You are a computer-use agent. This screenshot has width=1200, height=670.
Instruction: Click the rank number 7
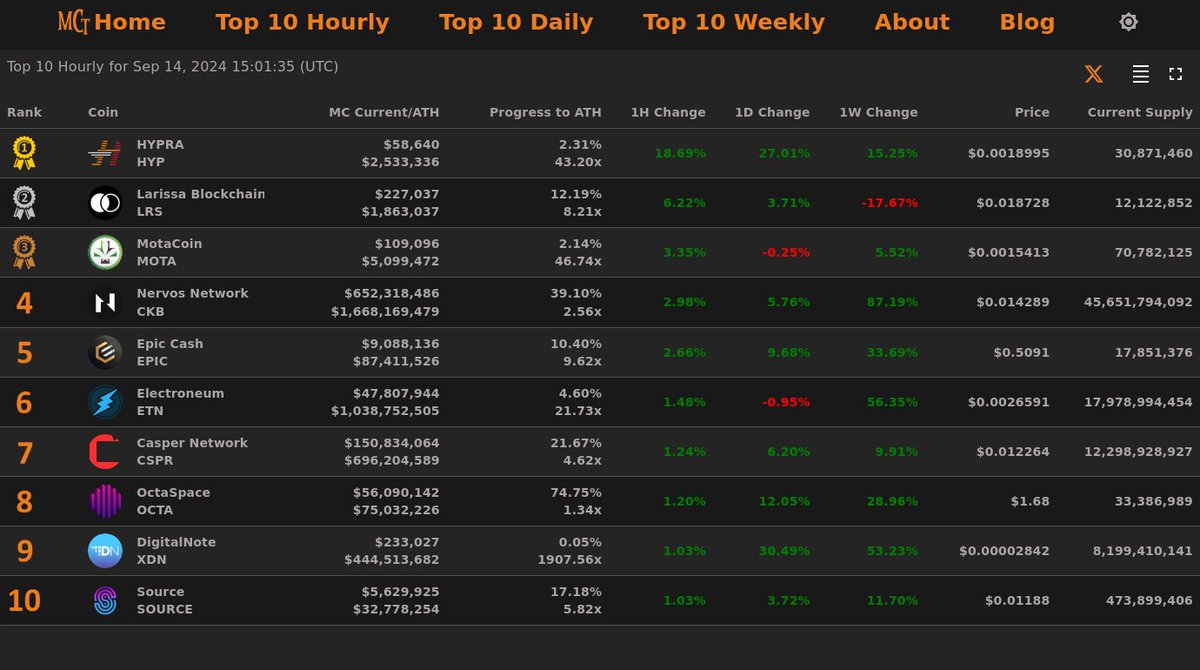tap(24, 452)
